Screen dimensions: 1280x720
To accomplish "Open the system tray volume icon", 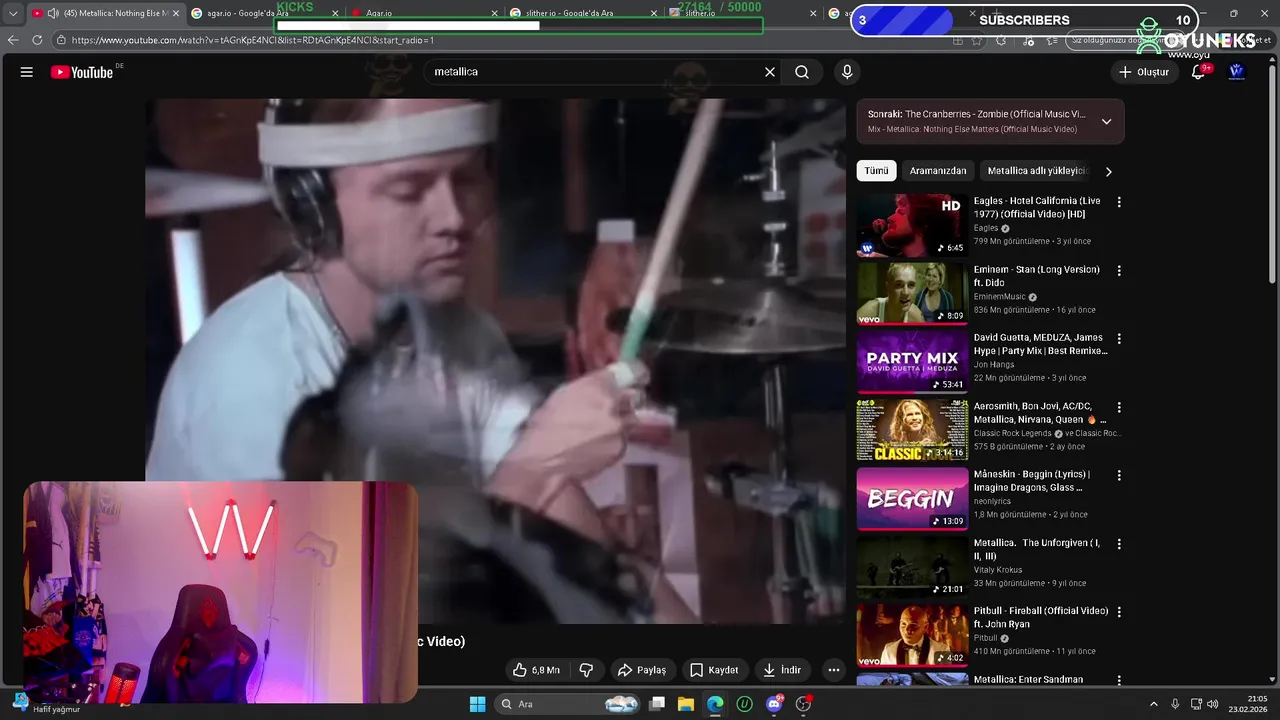I will click(1212, 704).
